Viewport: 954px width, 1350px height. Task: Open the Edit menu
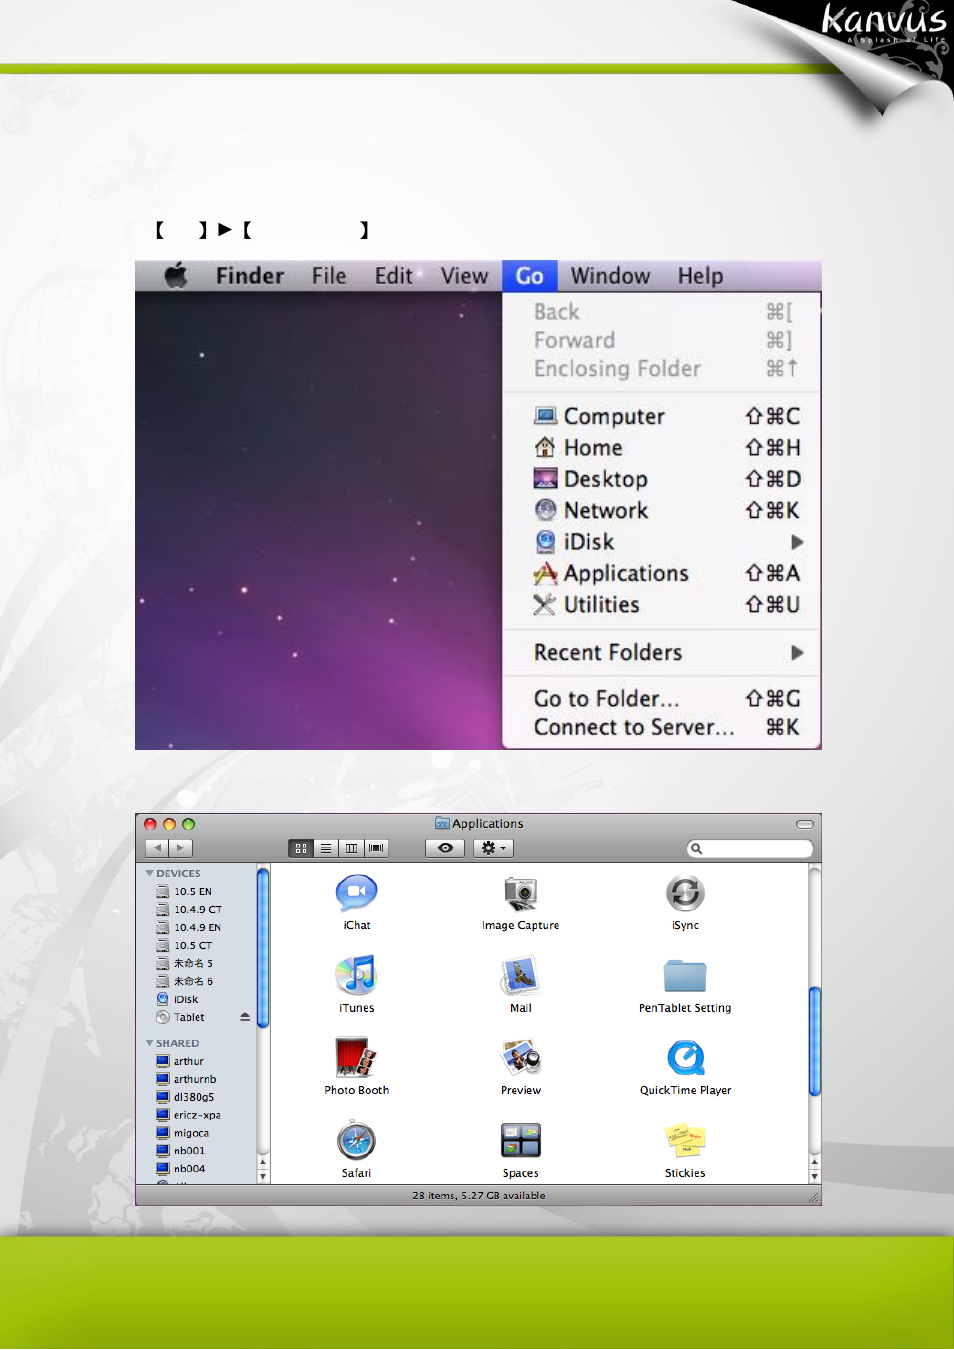(394, 276)
